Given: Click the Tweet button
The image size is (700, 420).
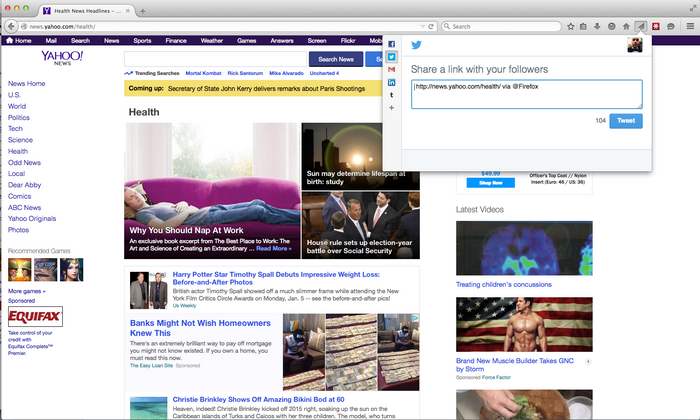Looking at the screenshot, I should point(626,121).
